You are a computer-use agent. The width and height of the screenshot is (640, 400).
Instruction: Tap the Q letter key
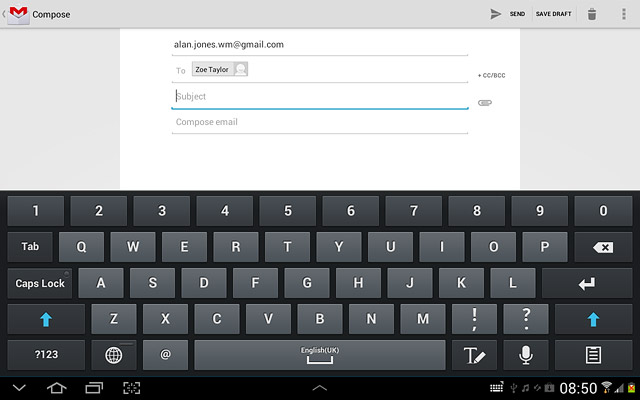tap(81, 247)
